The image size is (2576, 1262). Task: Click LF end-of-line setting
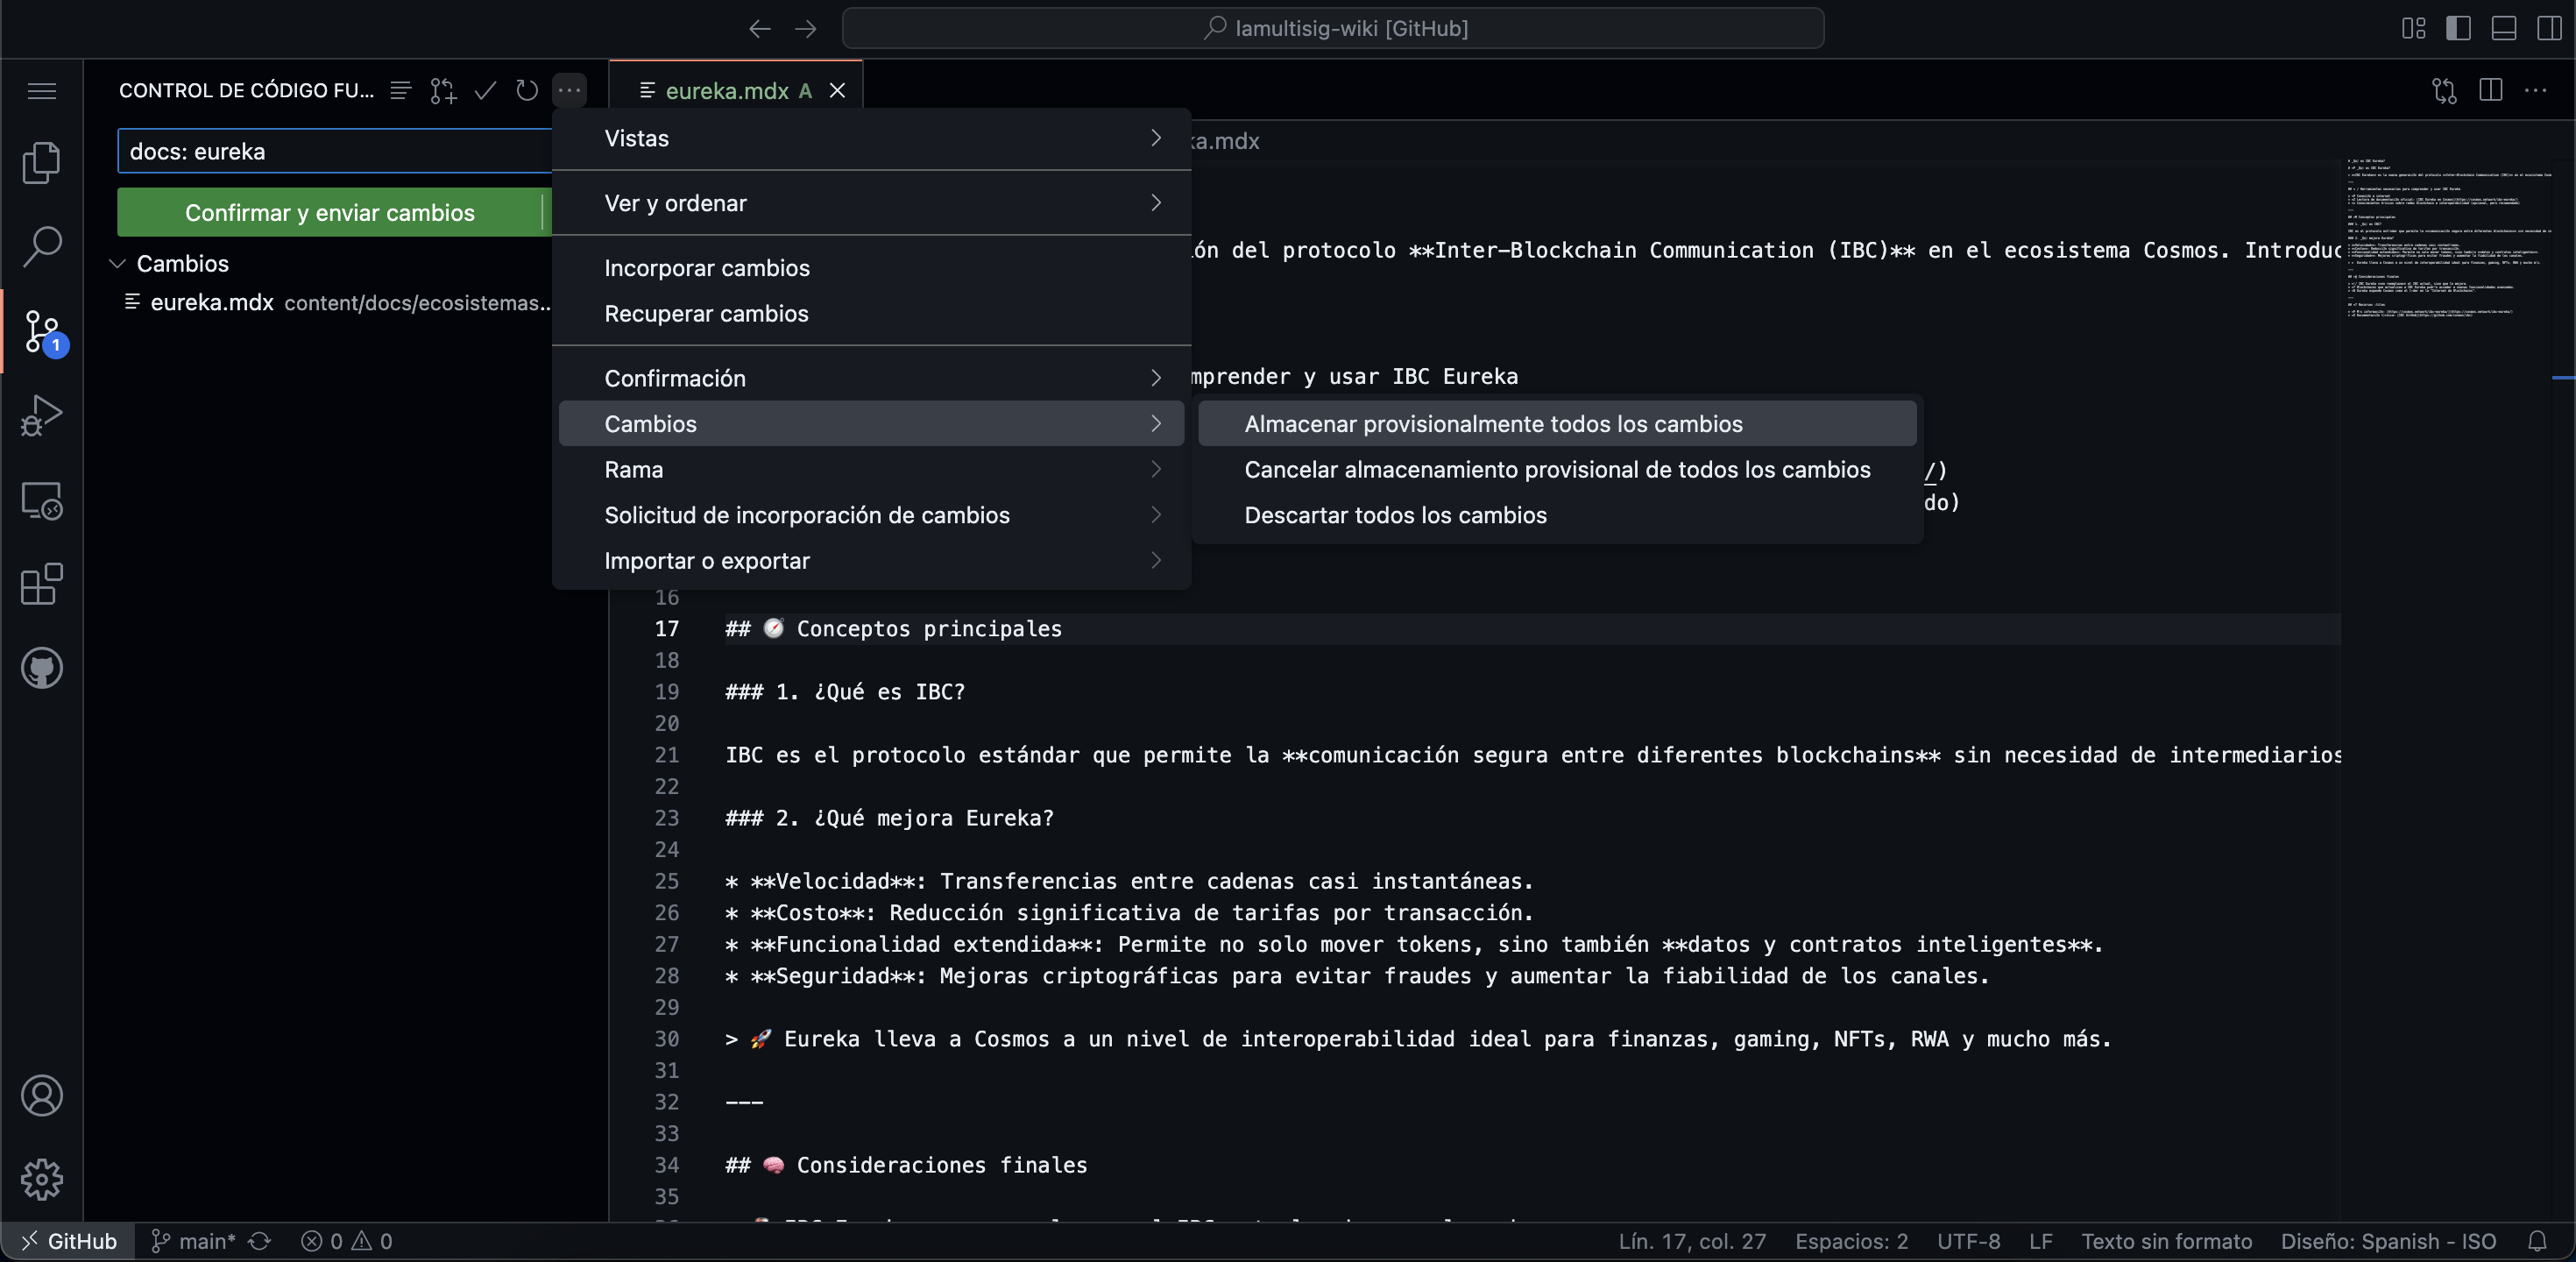[2041, 1241]
